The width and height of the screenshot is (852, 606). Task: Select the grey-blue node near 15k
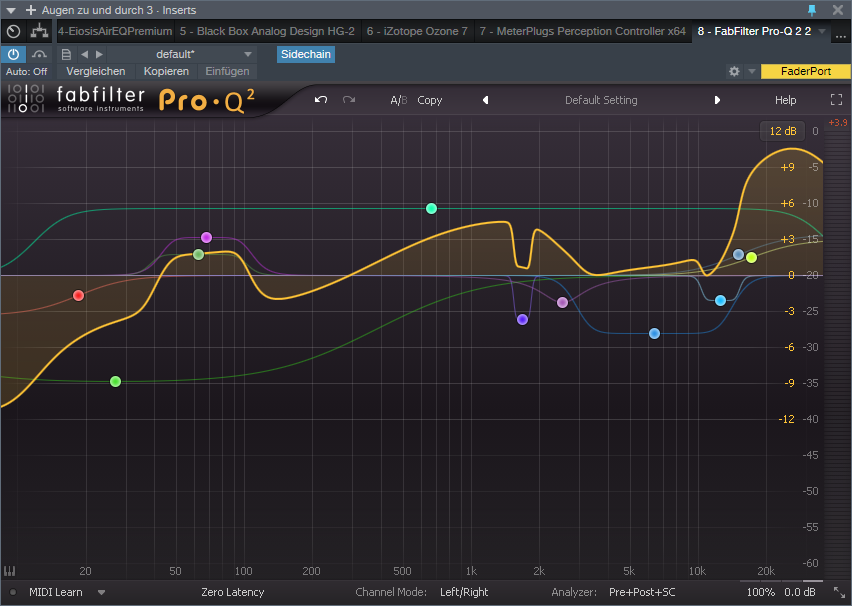click(x=738, y=254)
